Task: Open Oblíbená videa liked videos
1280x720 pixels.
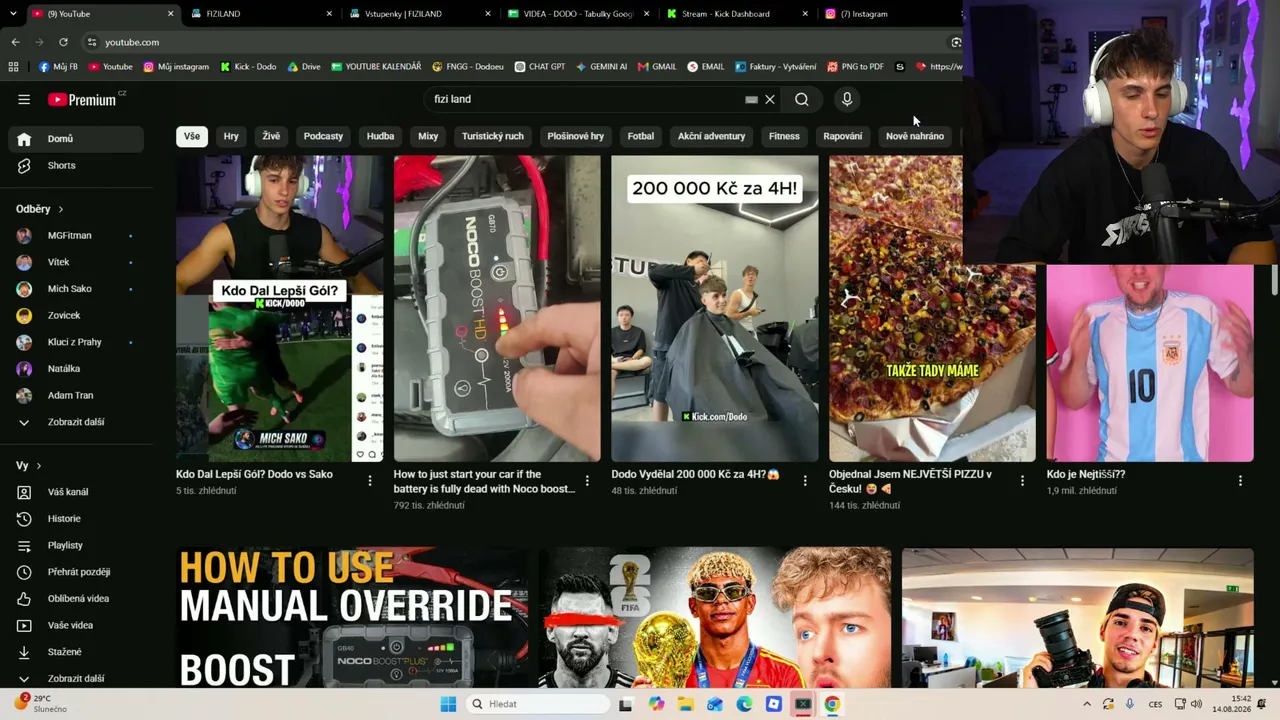Action: pyautogui.click(x=76, y=598)
